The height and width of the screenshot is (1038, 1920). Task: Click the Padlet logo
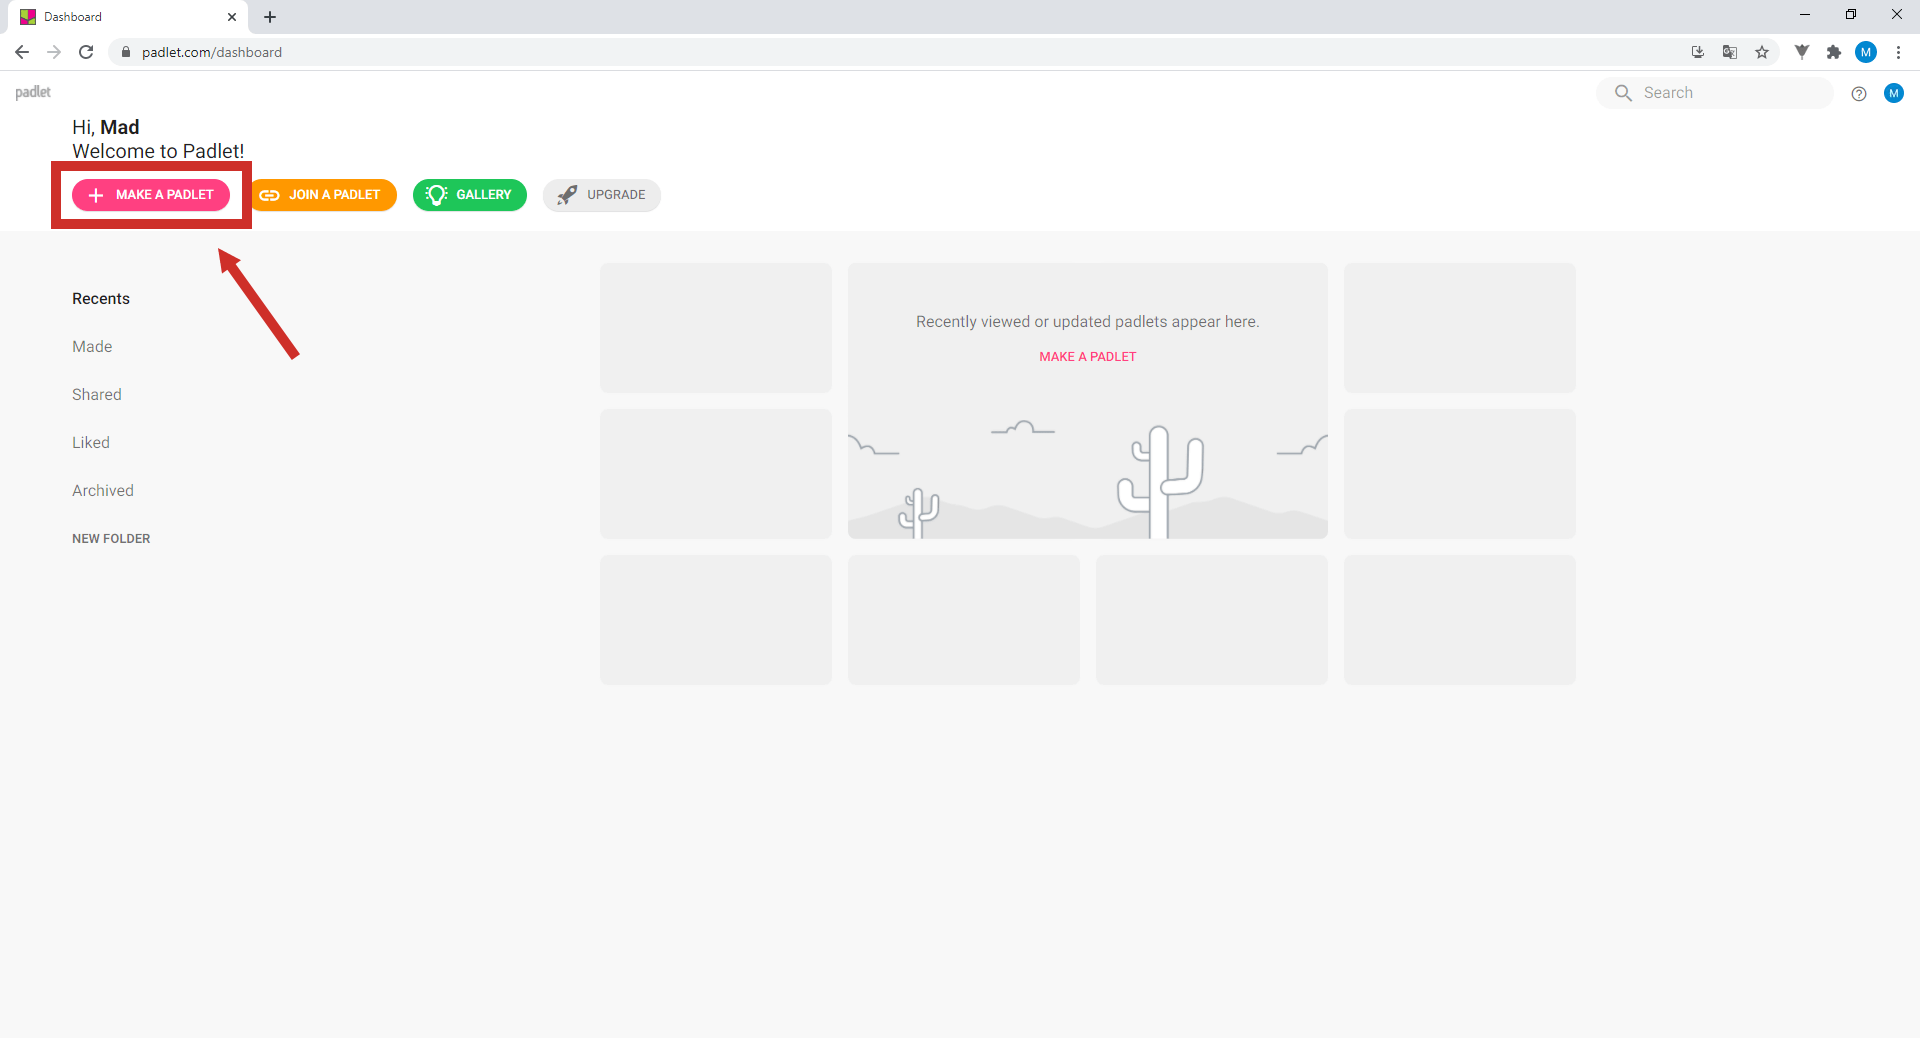[x=33, y=92]
